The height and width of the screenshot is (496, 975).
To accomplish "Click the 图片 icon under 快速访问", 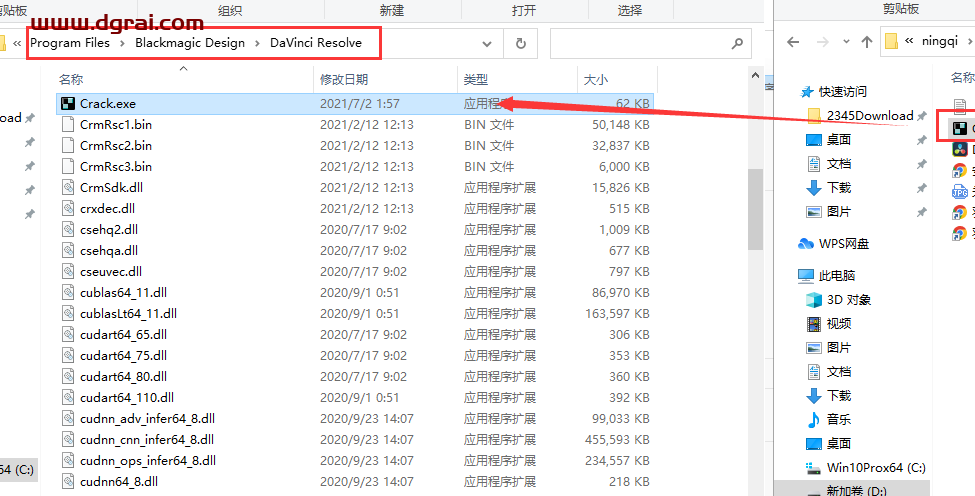I will [814, 211].
